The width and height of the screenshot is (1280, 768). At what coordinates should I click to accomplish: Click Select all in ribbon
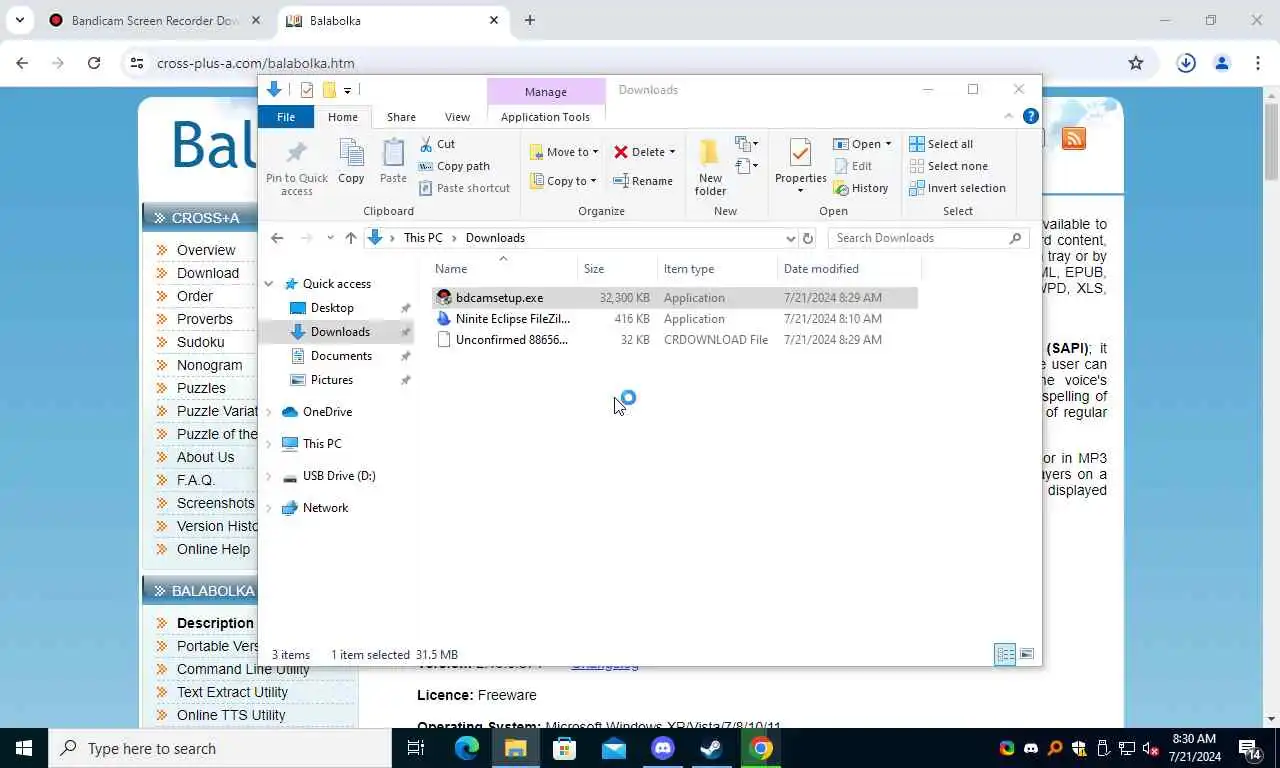[941, 144]
